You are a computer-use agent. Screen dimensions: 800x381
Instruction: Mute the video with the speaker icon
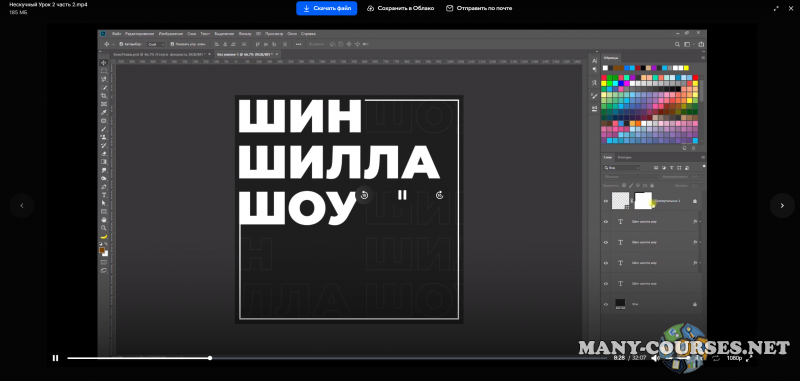point(655,358)
